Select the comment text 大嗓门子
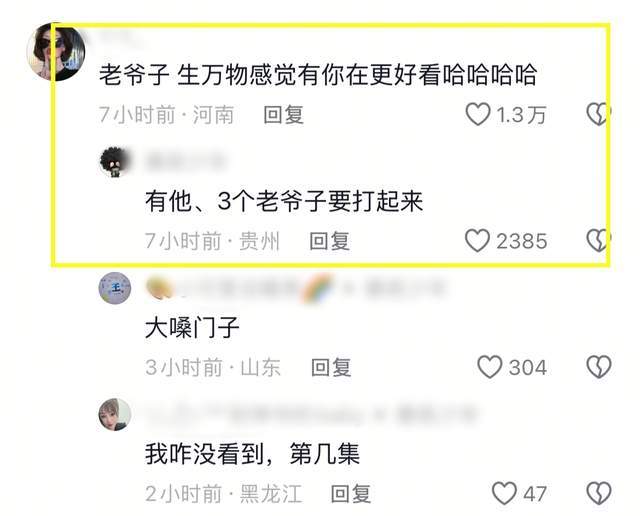 tap(192, 327)
